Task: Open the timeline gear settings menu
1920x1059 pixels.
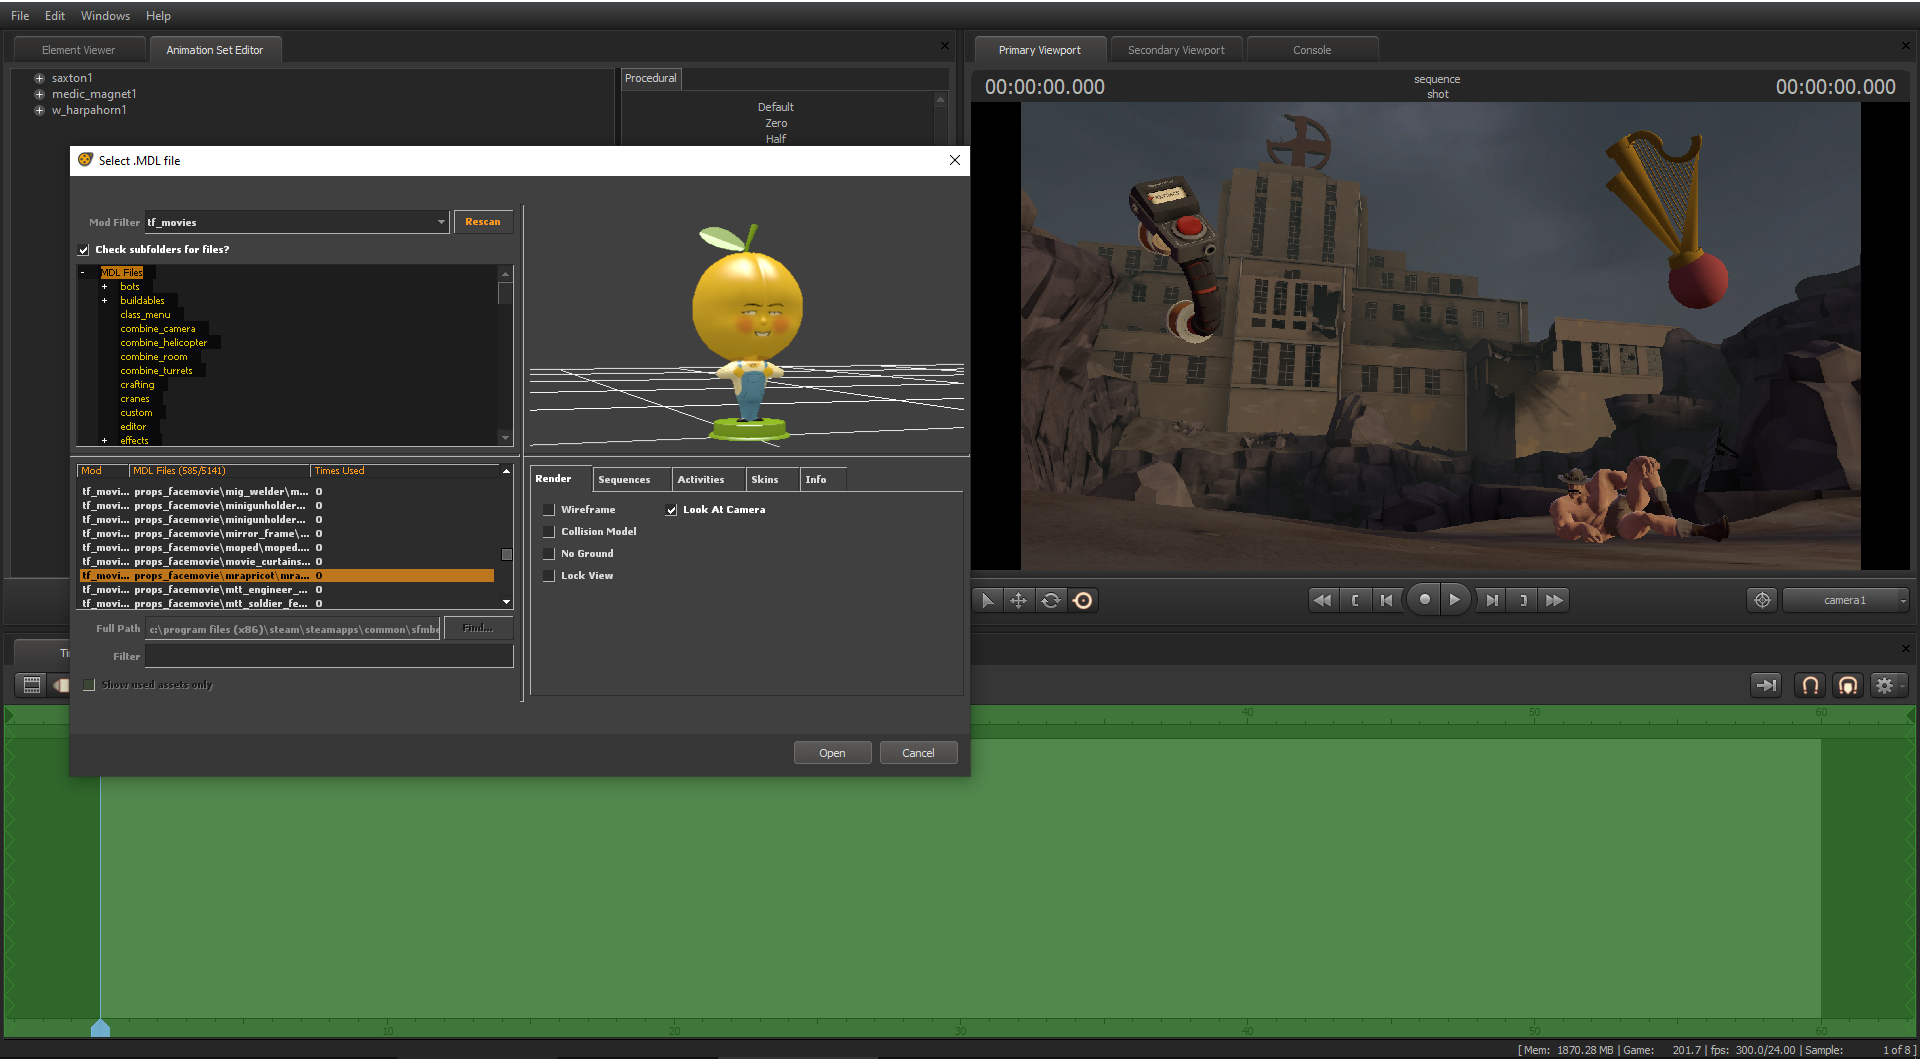Action: click(1888, 685)
